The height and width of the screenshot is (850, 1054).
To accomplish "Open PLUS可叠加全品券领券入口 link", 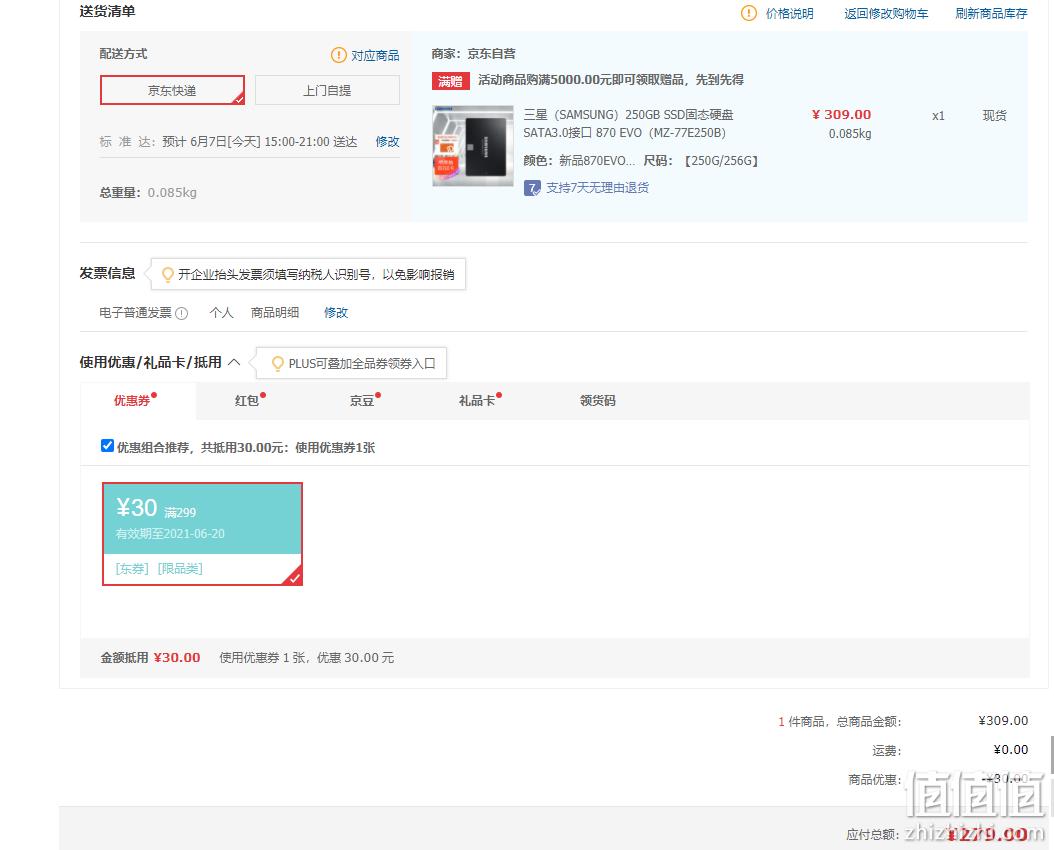I will (x=362, y=364).
